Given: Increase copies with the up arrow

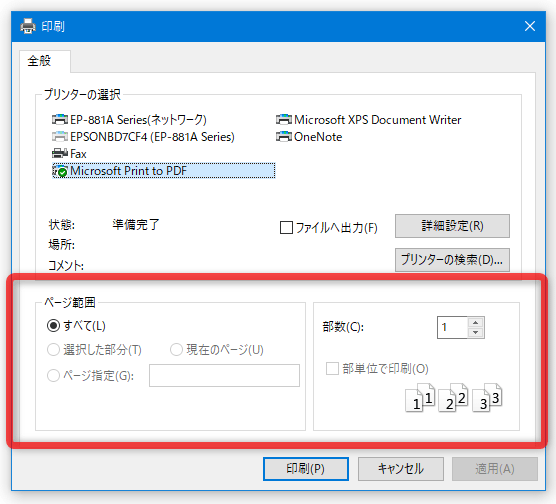Looking at the screenshot, I should point(476,322).
